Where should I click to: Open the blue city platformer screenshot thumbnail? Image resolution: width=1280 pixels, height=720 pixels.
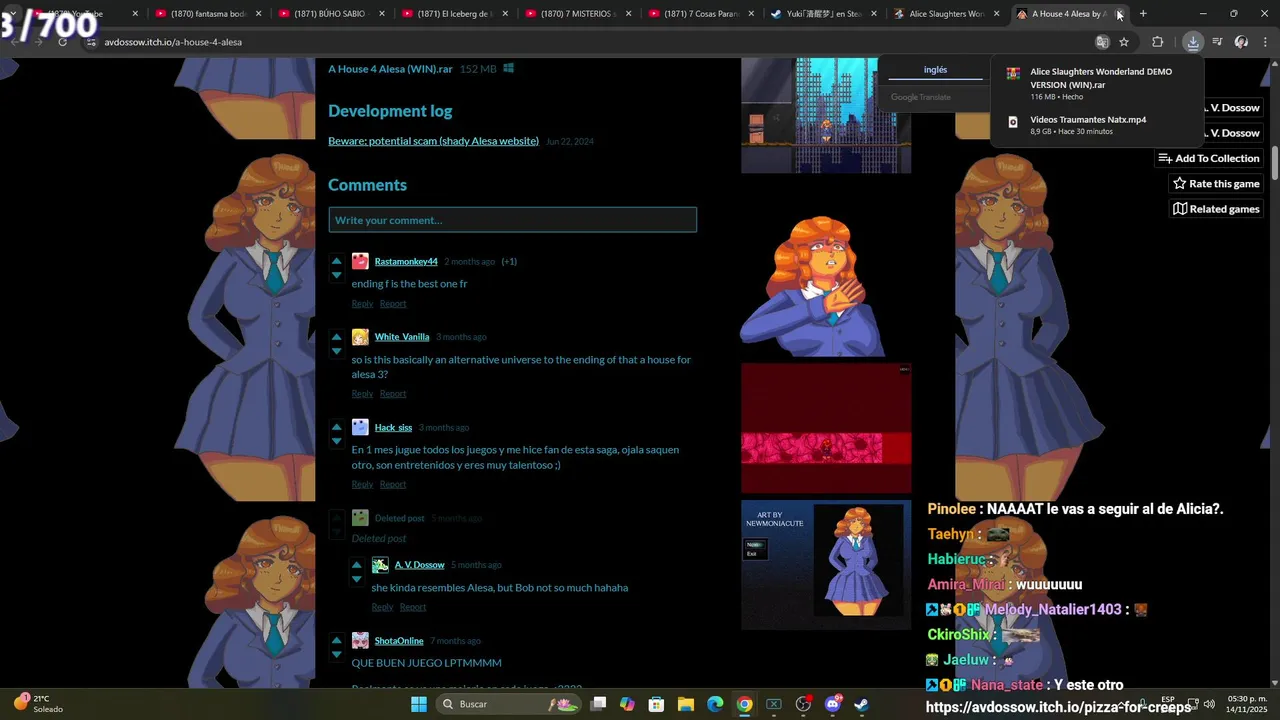coord(826,115)
